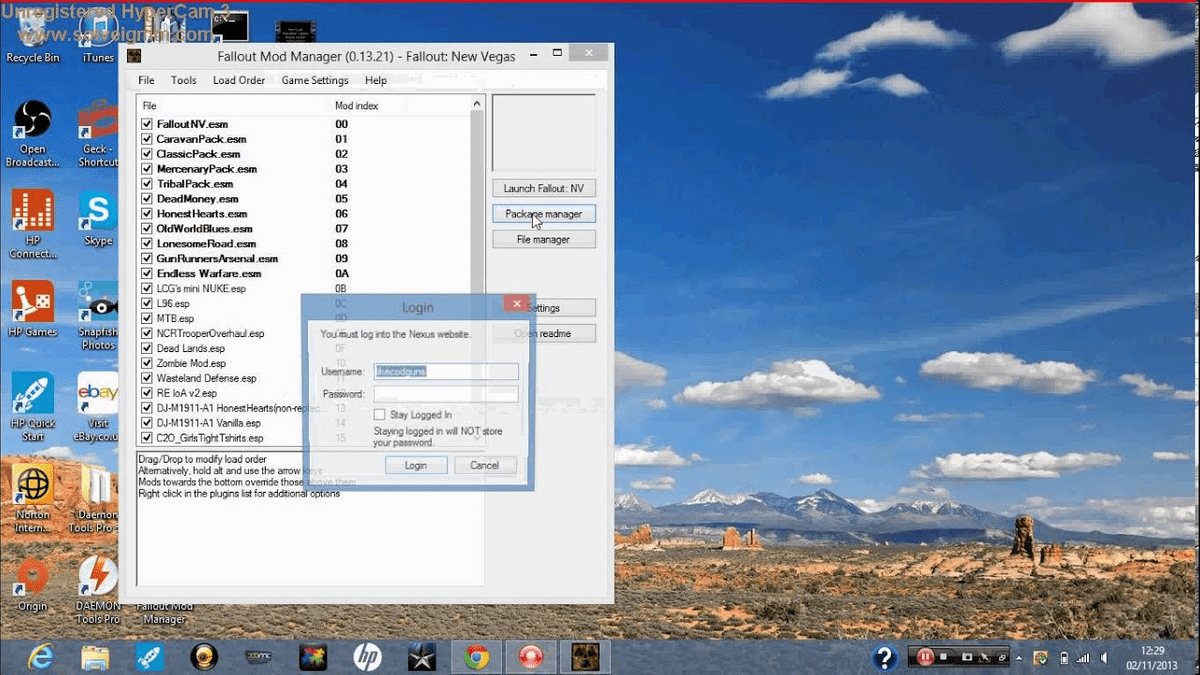Select the Endless Warfare.esm entry
Viewport: 1200px width, 675px height.
tap(305, 274)
